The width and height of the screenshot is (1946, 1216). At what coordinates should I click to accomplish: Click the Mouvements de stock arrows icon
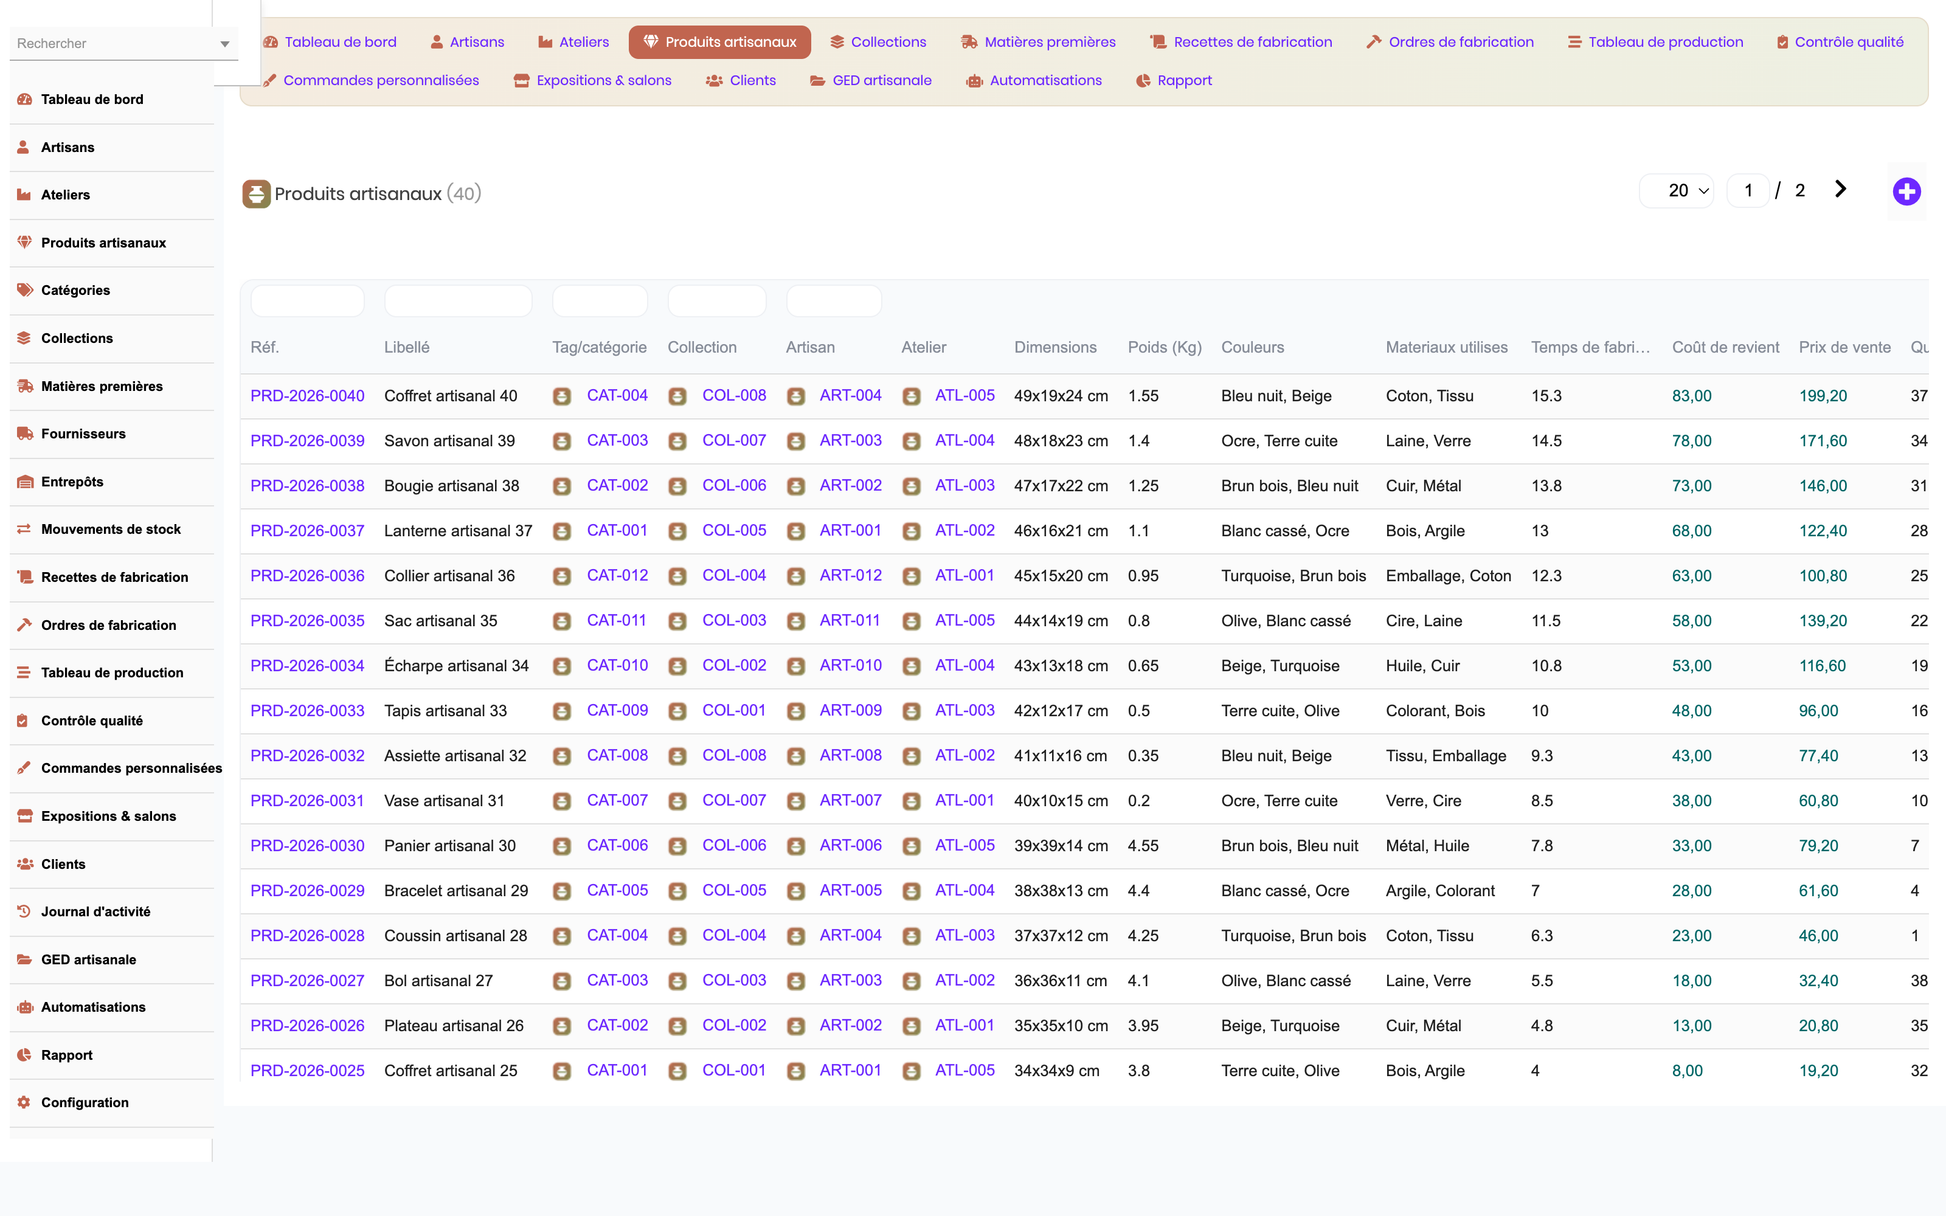[x=24, y=529]
